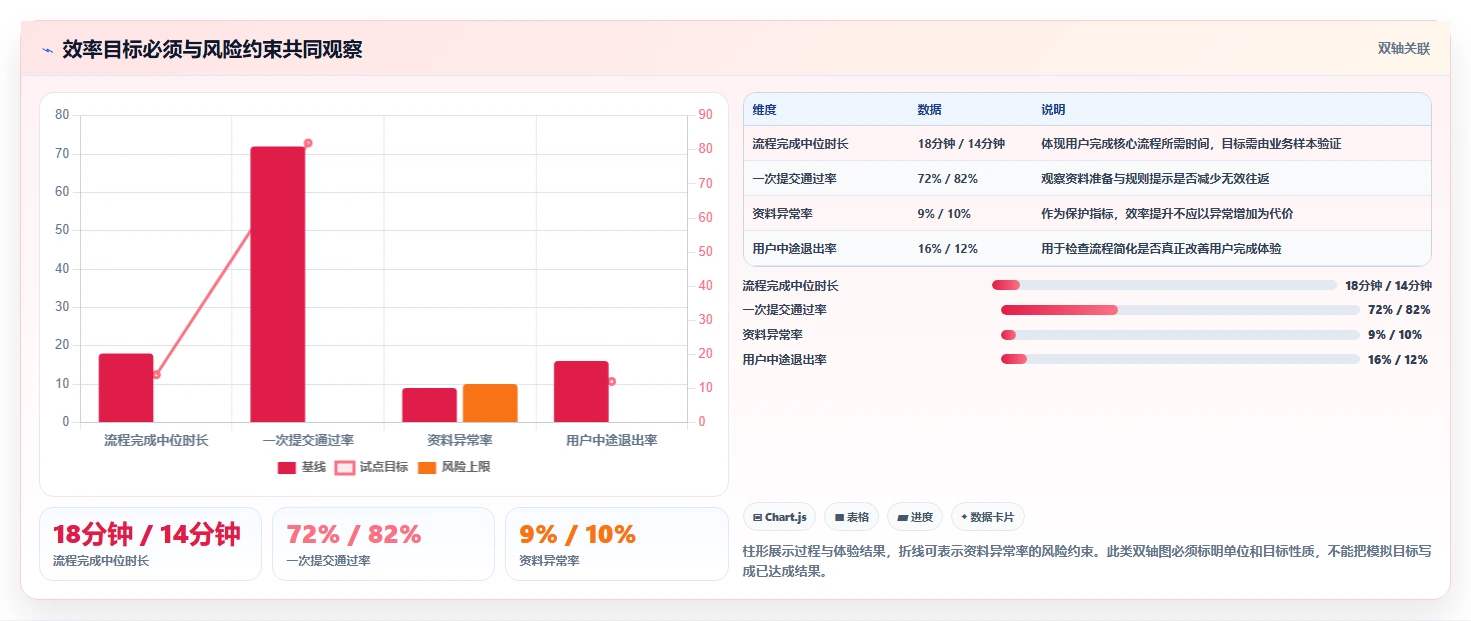Click the 双轴关联 label in header
Viewport: 1471px width, 621px height.
1404,49
